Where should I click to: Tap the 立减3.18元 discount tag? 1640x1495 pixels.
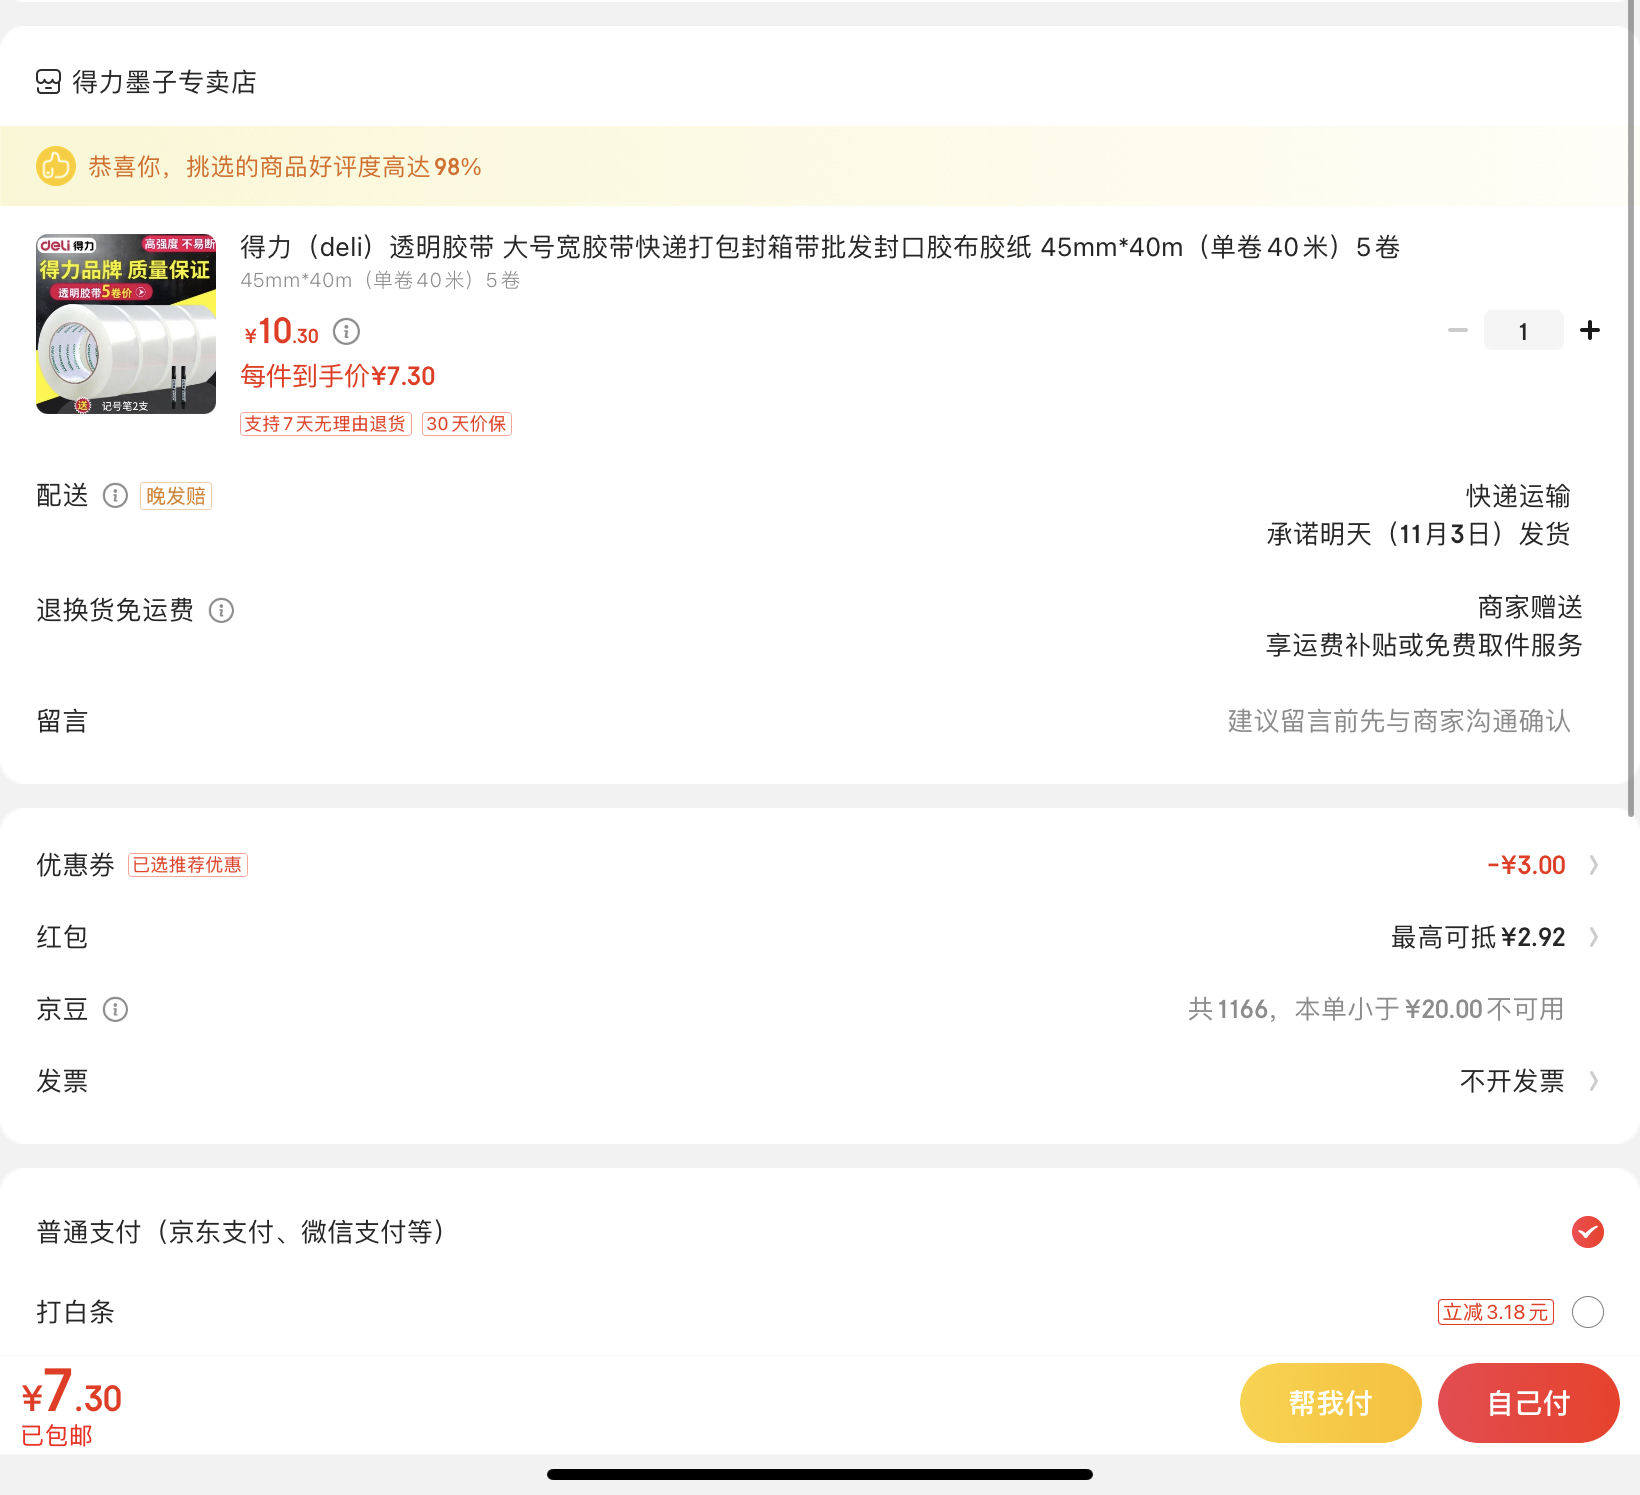pos(1496,1312)
